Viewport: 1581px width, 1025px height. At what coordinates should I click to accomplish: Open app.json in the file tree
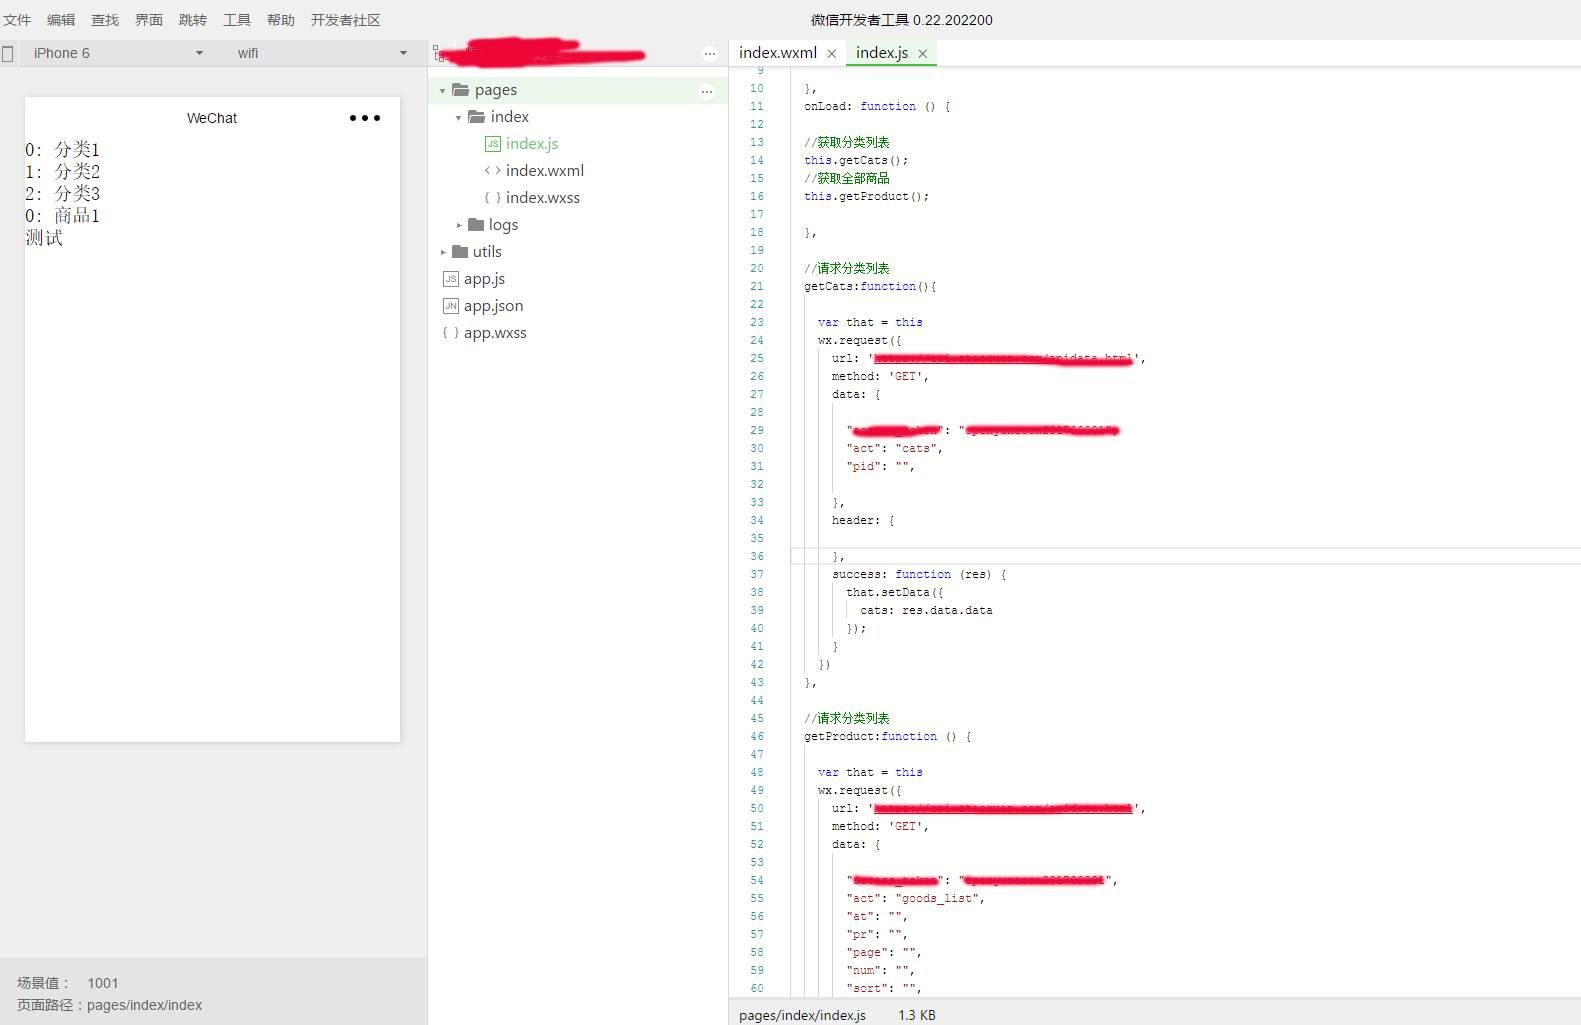[x=493, y=306]
